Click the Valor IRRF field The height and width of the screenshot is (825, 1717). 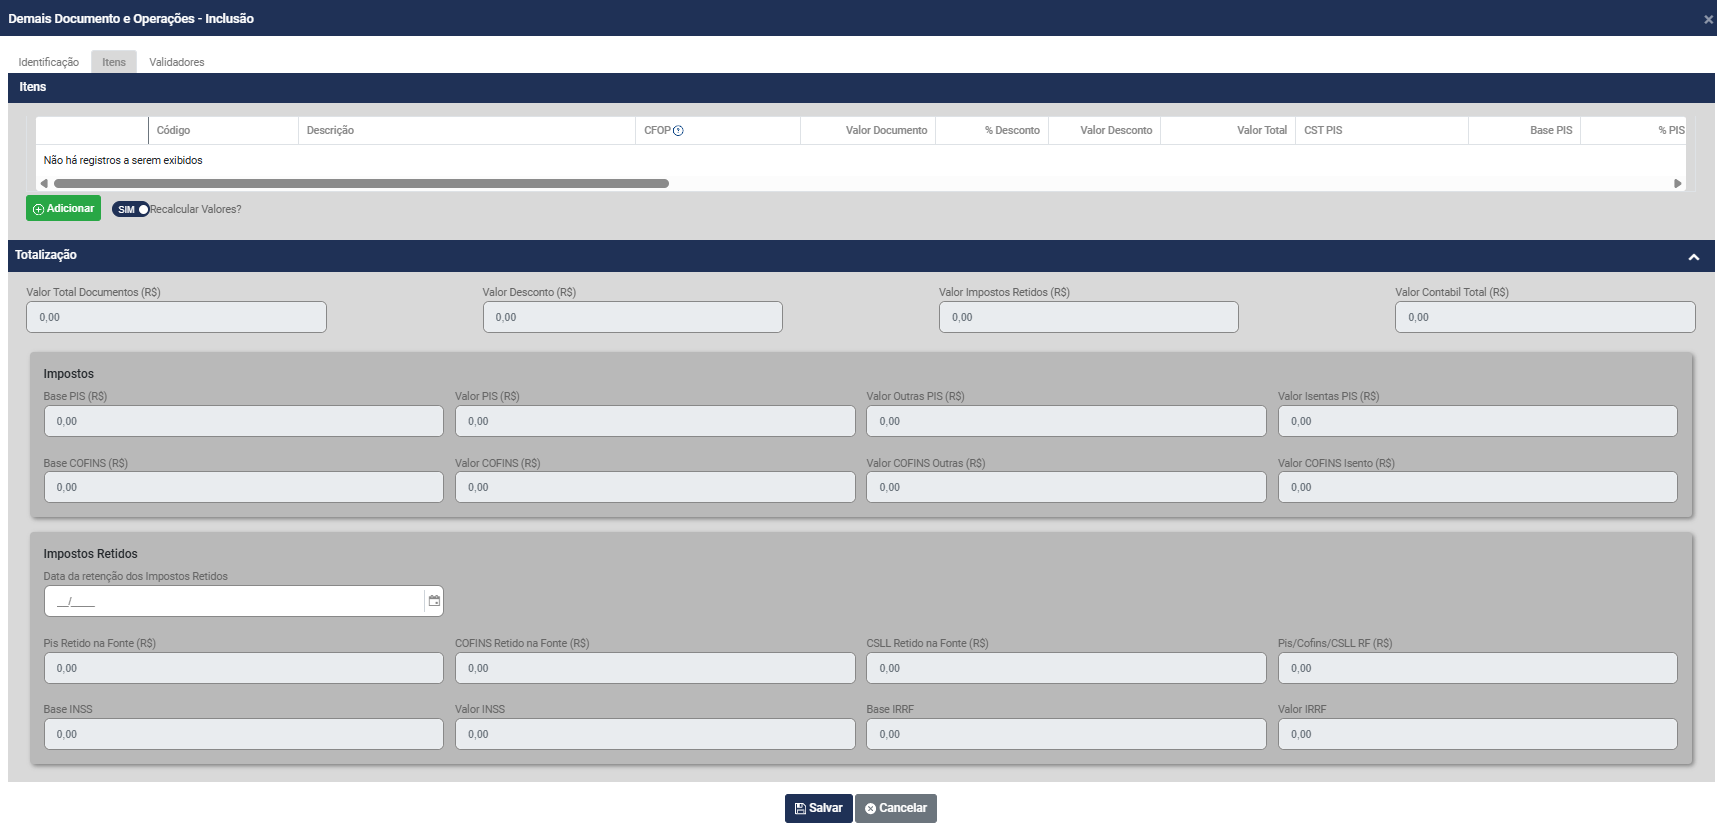[1477, 734]
